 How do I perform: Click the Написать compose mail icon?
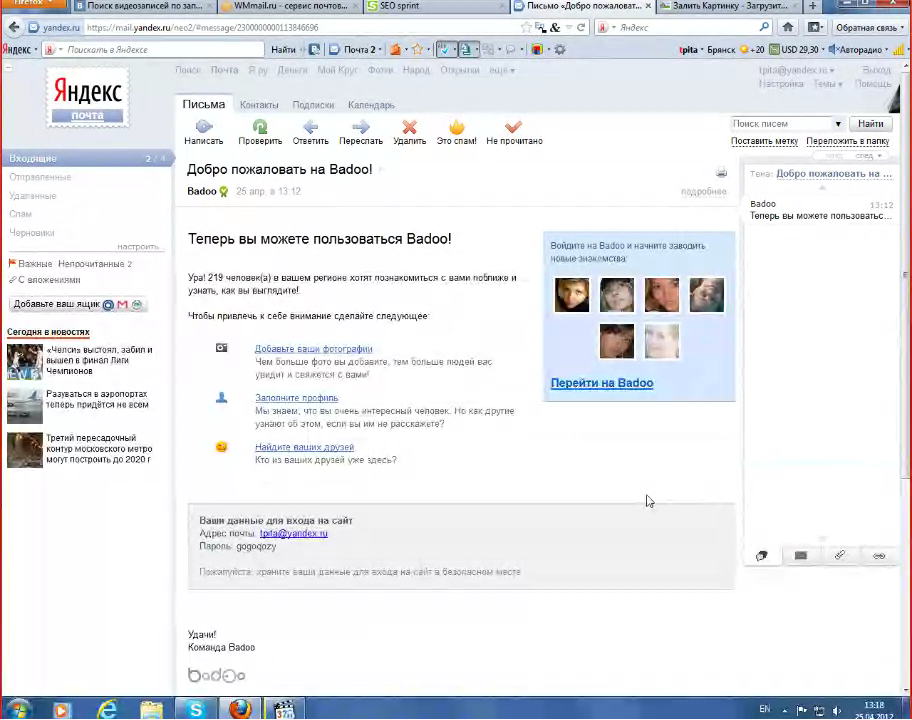[x=204, y=126]
